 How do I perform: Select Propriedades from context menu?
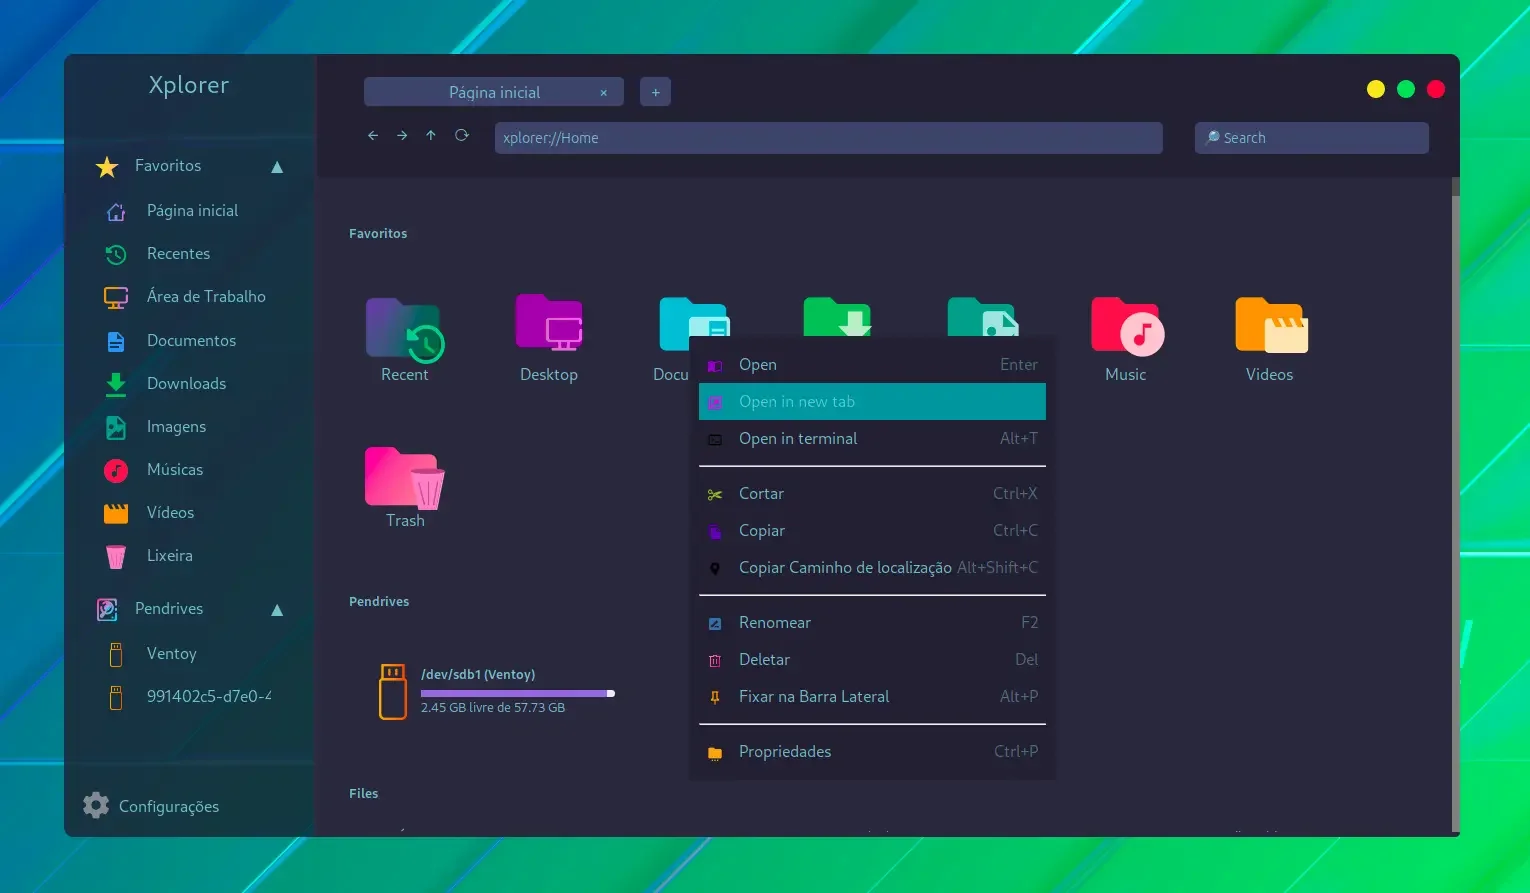pos(872,752)
